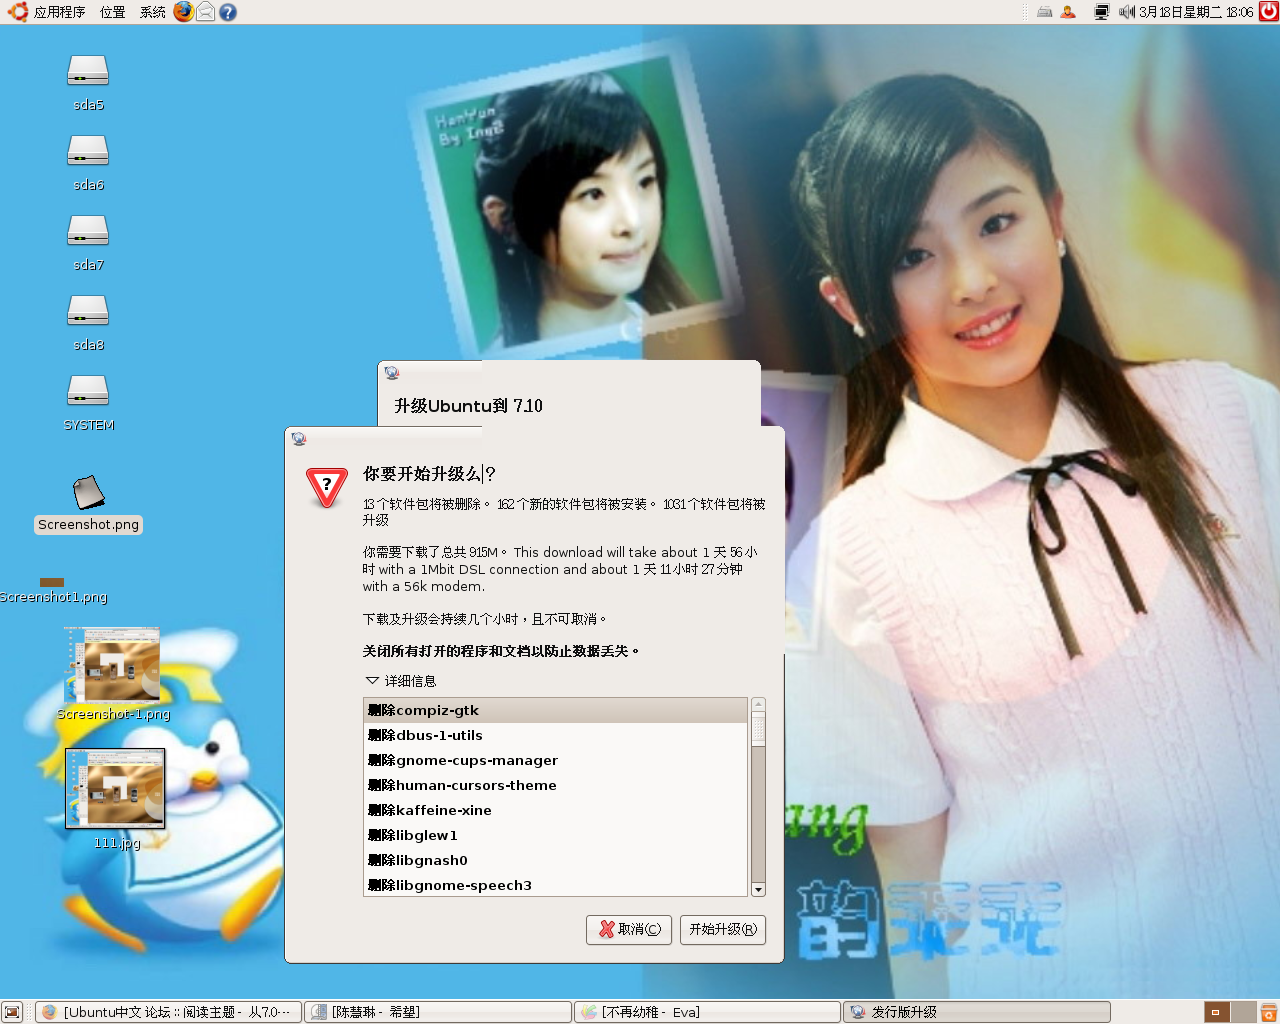
Task: Open the trash icon in bottom panel
Action: (1269, 1012)
